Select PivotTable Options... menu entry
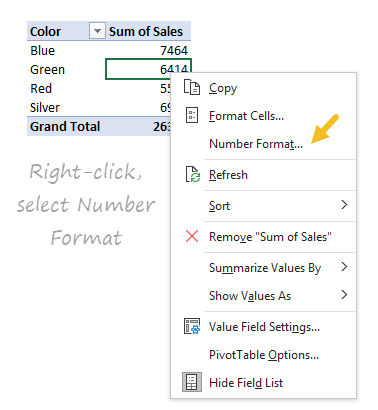 tap(263, 355)
